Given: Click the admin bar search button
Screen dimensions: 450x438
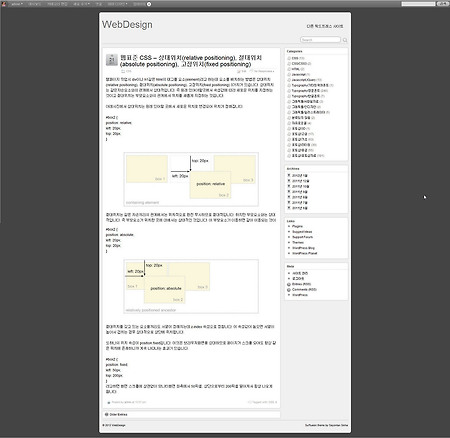Looking at the screenshot, I should tap(442, 4).
